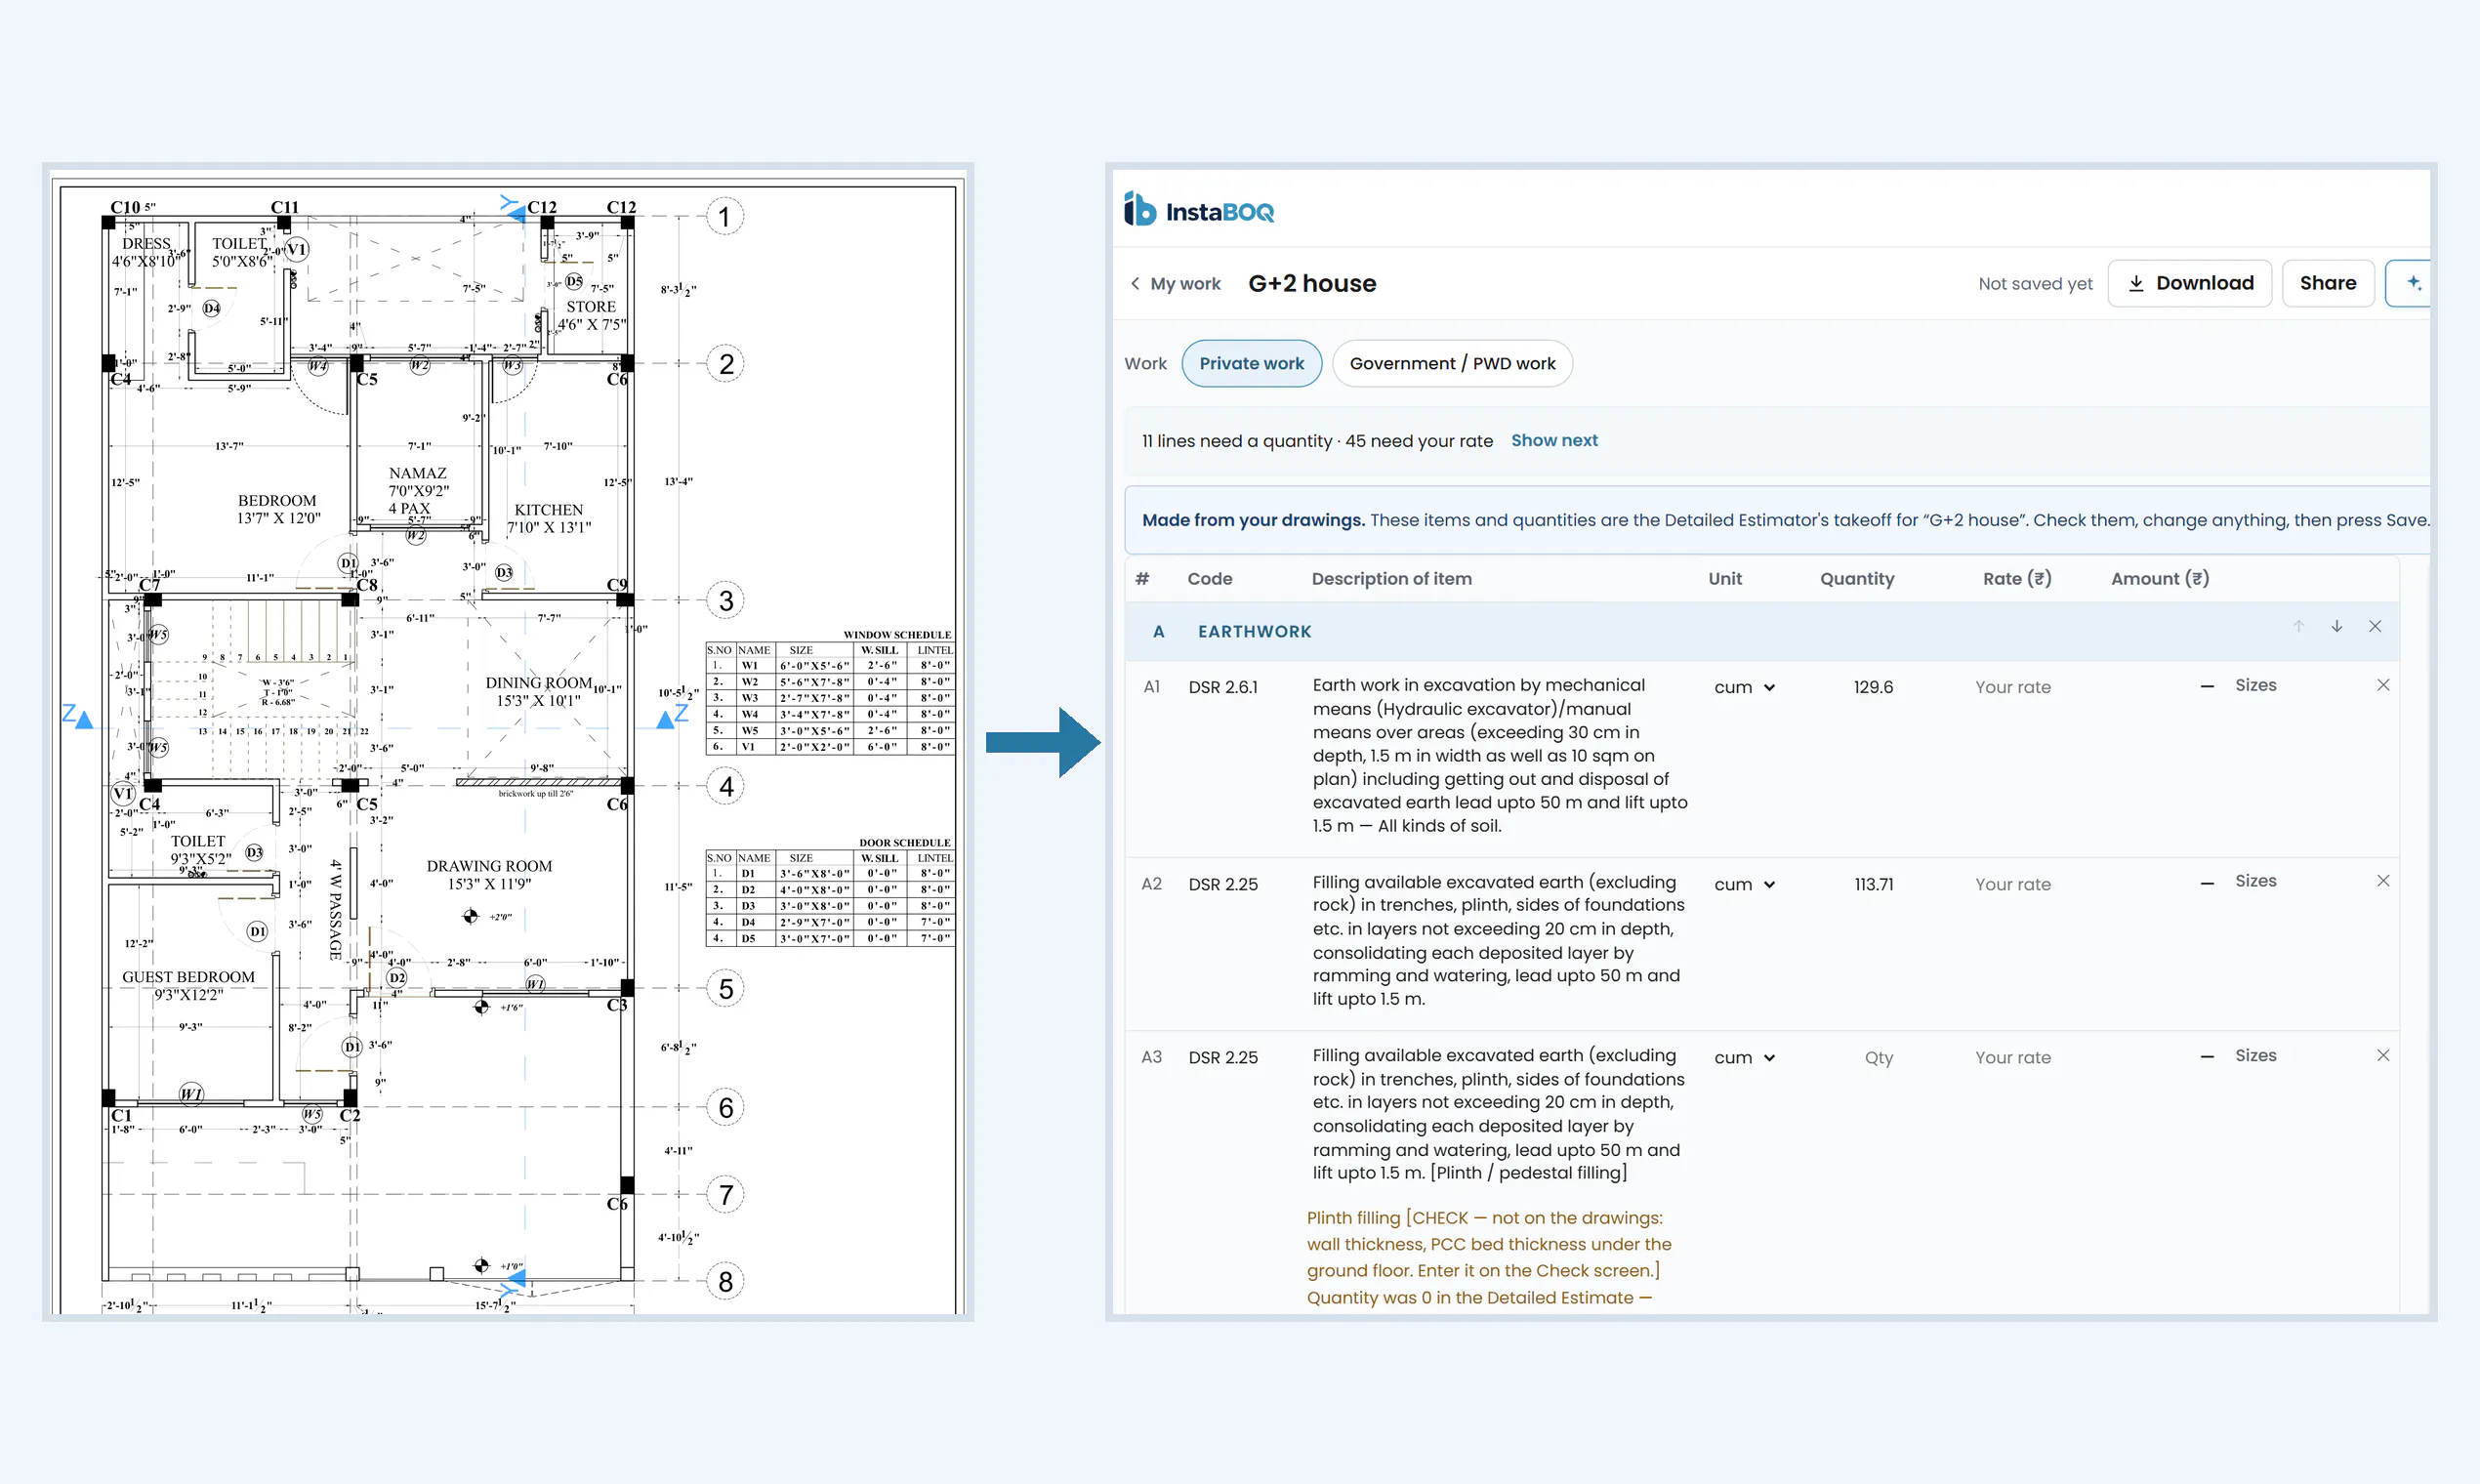Click quantity 129.6 for item A1
Viewport: 2480px width, 1484px height.
(1873, 687)
